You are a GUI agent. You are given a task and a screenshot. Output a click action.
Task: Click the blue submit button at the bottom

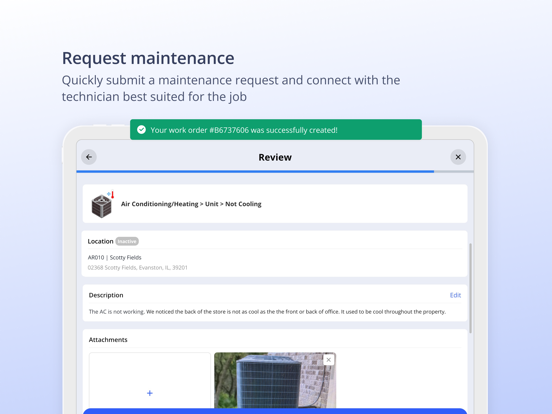tap(275, 411)
